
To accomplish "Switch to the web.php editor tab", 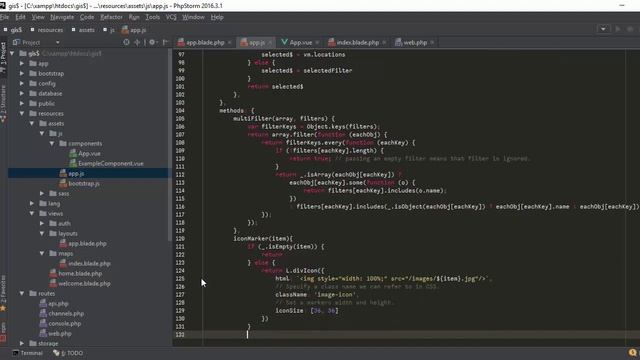I will [x=415, y=42].
